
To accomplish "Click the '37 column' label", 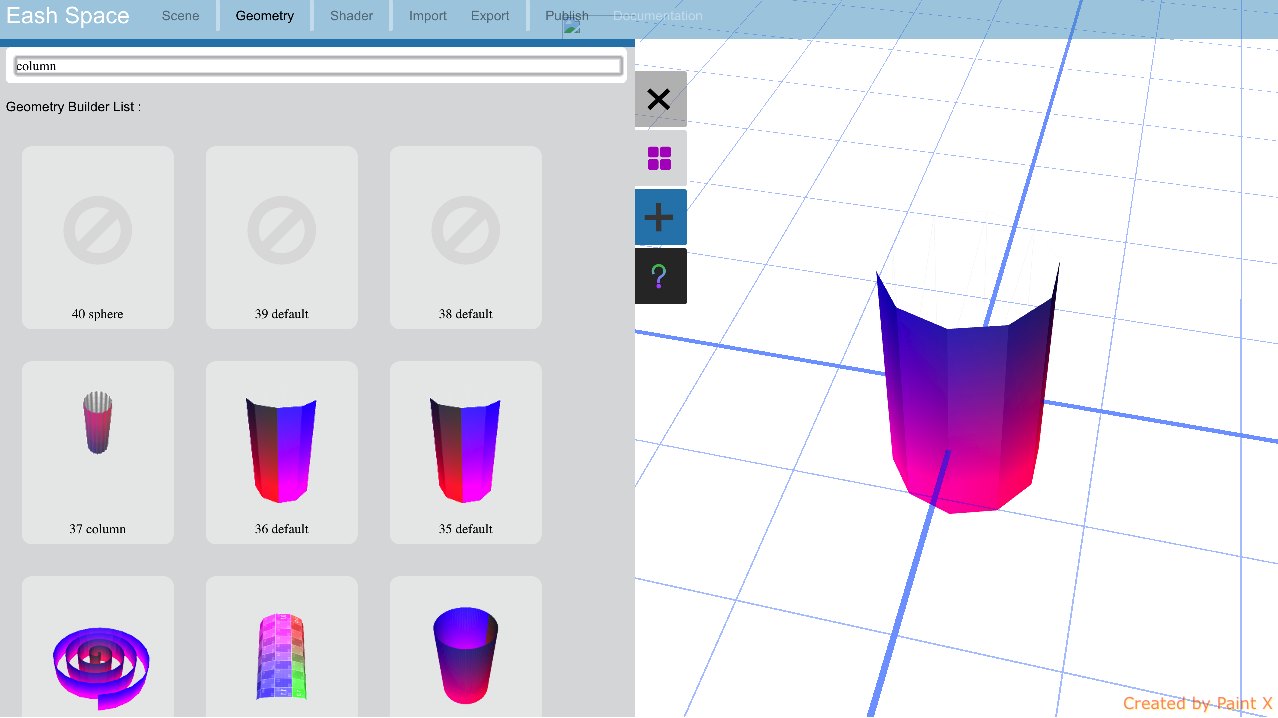I will click(x=98, y=529).
